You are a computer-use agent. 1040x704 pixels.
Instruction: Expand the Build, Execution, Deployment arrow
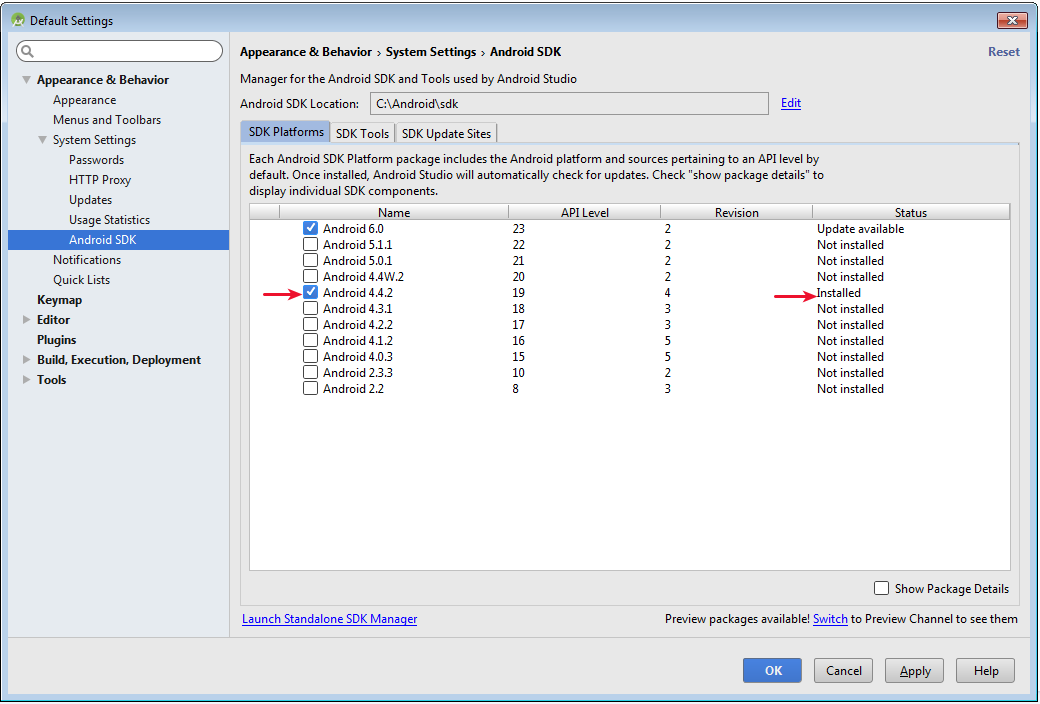[x=27, y=359]
